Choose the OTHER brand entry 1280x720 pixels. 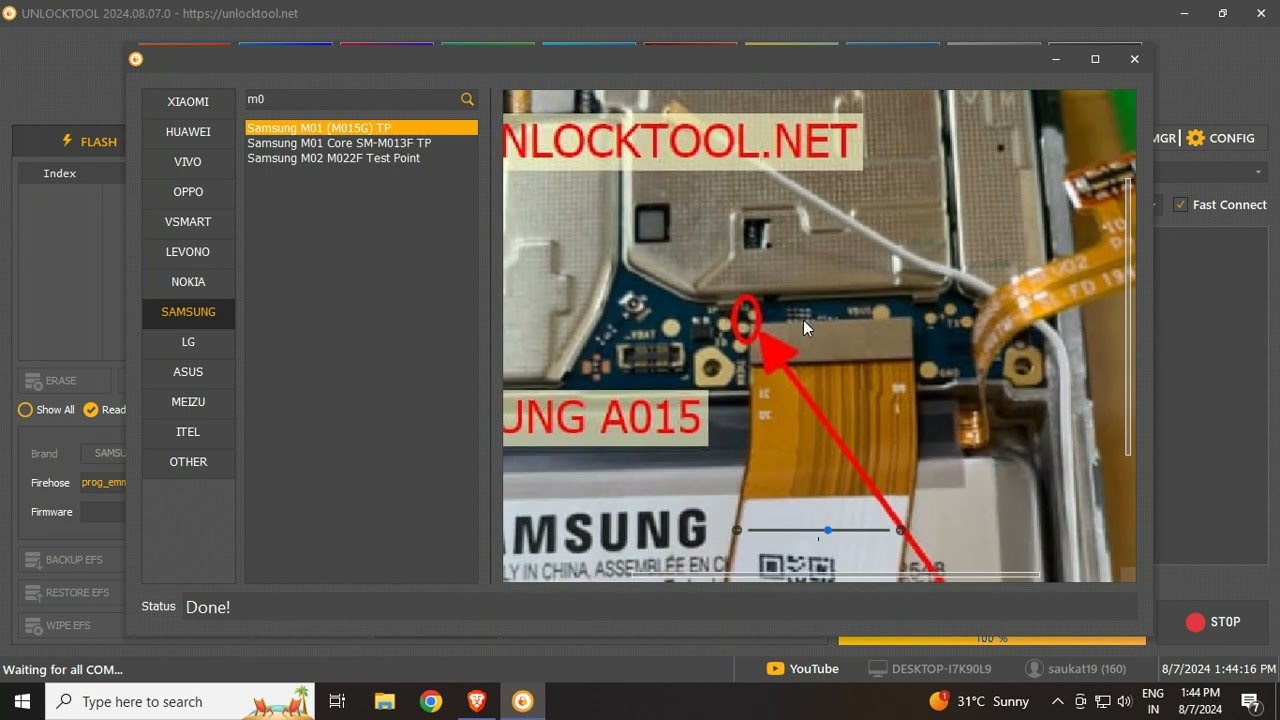[x=188, y=462]
